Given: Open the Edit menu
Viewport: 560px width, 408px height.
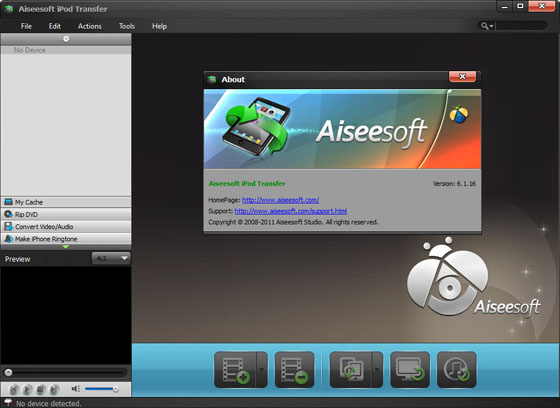Looking at the screenshot, I should [55, 26].
